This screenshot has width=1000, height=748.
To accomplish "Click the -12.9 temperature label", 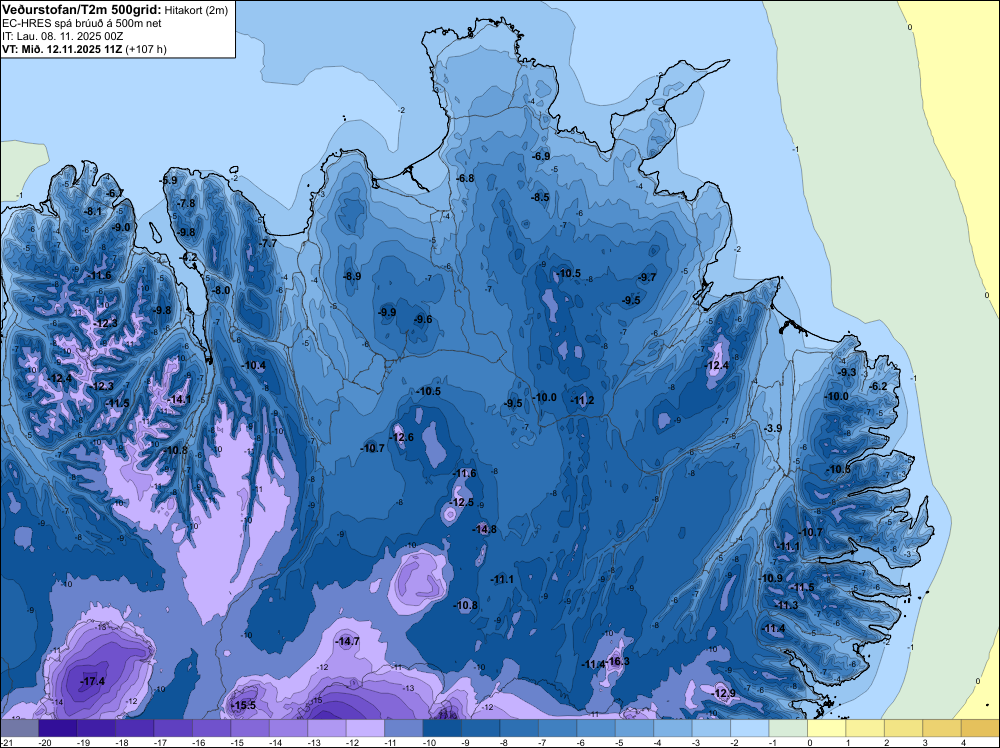I will pyautogui.click(x=723, y=693).
